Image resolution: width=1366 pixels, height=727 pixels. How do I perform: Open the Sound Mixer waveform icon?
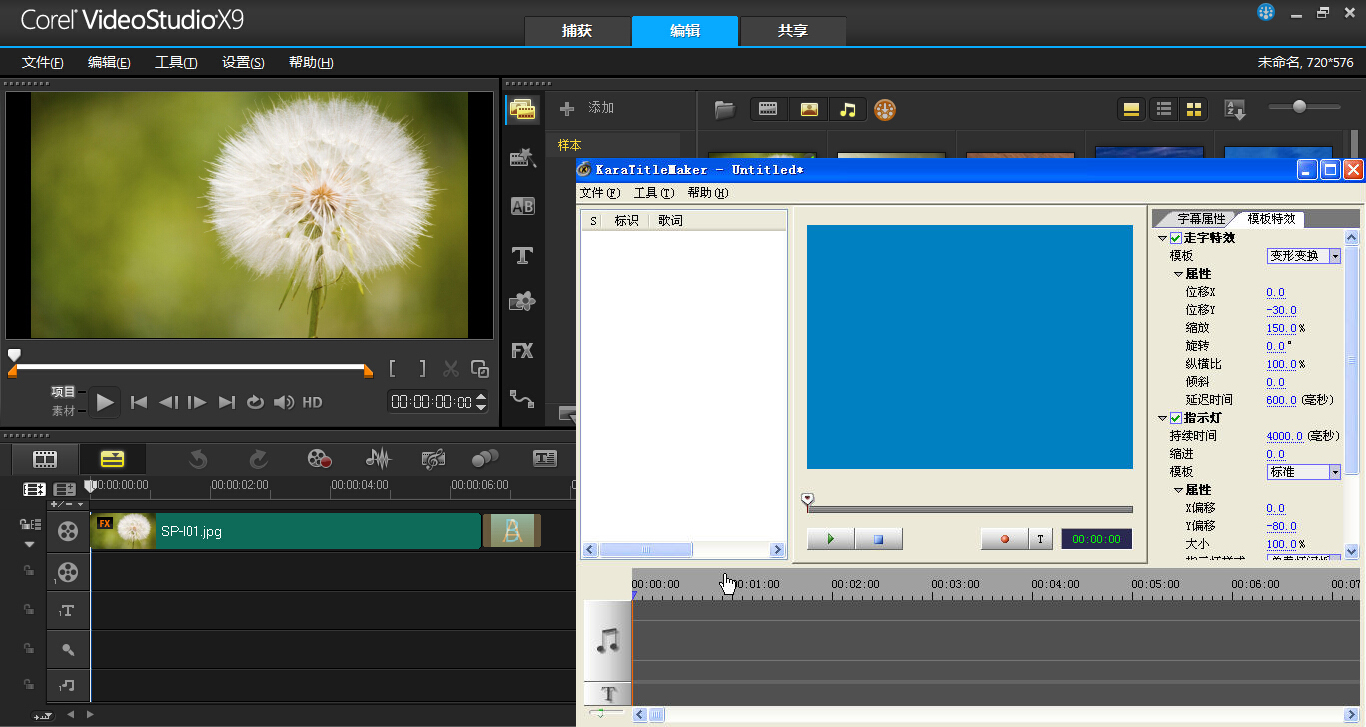point(378,459)
